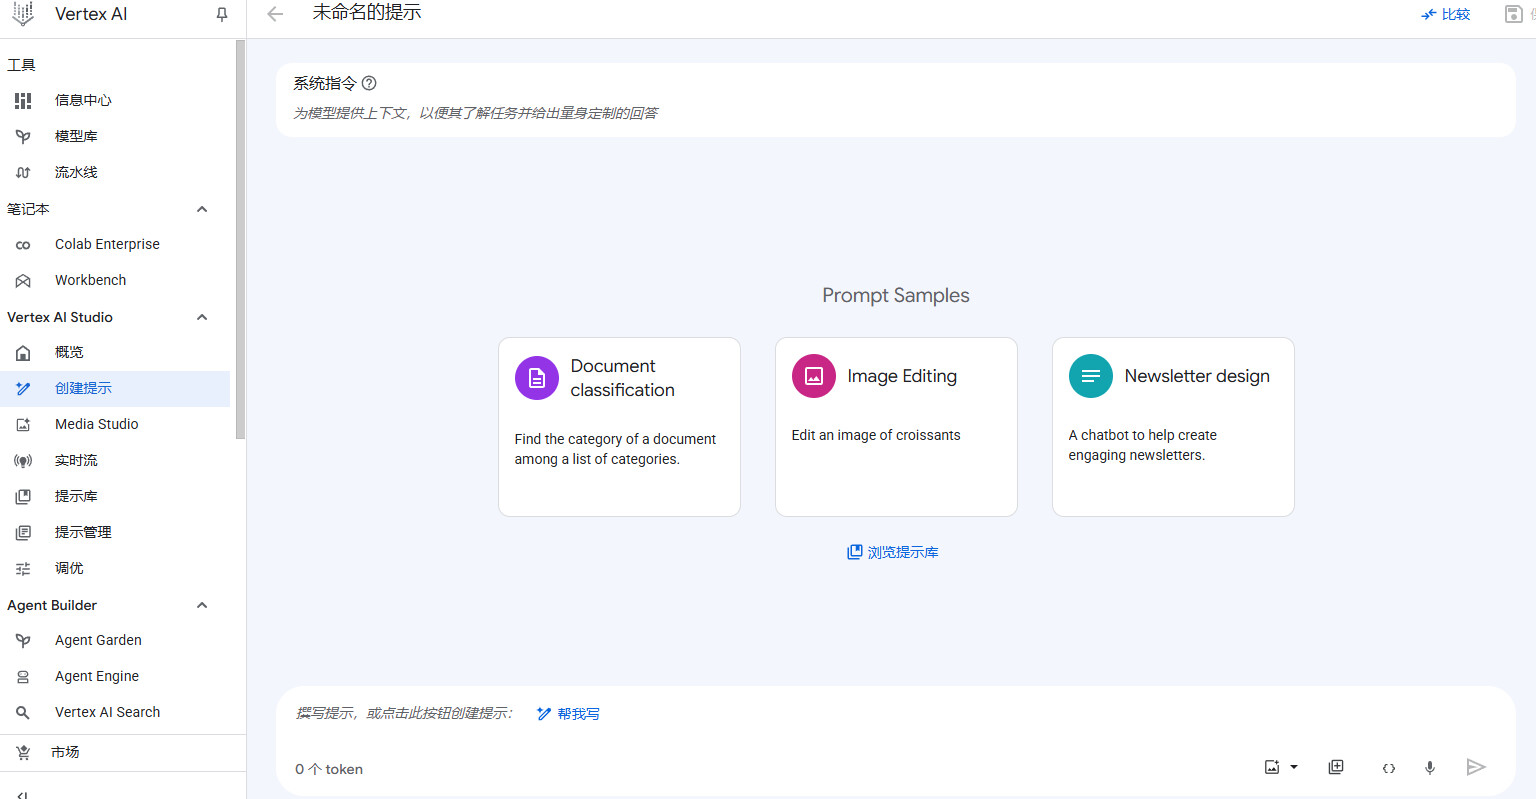Screen dimensions: 1536x799
Task: Click the help icon next to 系统指令
Action: pyautogui.click(x=369, y=83)
